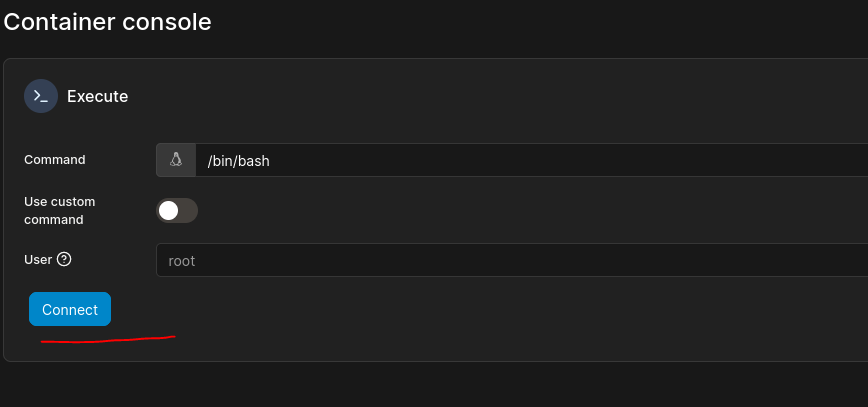Click the root placeholder text
This screenshot has height=407, width=868.
[x=182, y=261]
